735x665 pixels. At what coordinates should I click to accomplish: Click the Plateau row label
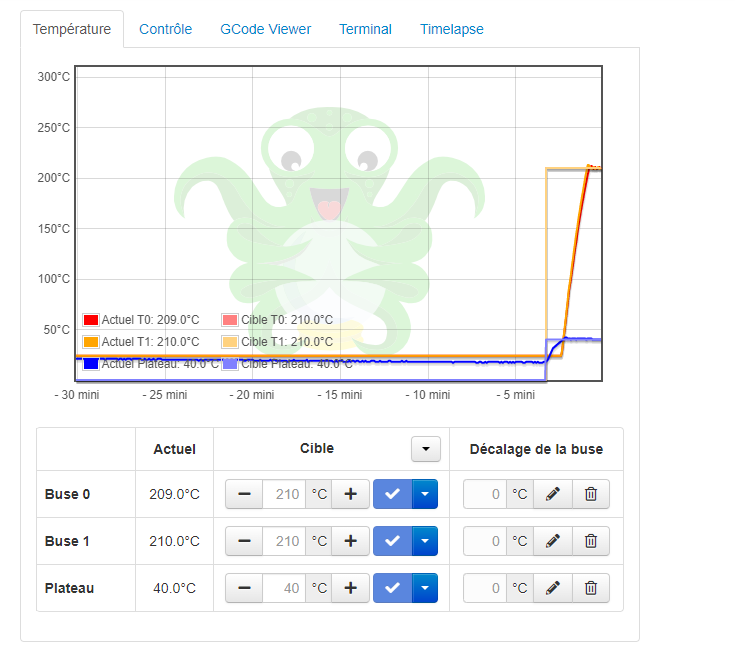[x=69, y=588]
